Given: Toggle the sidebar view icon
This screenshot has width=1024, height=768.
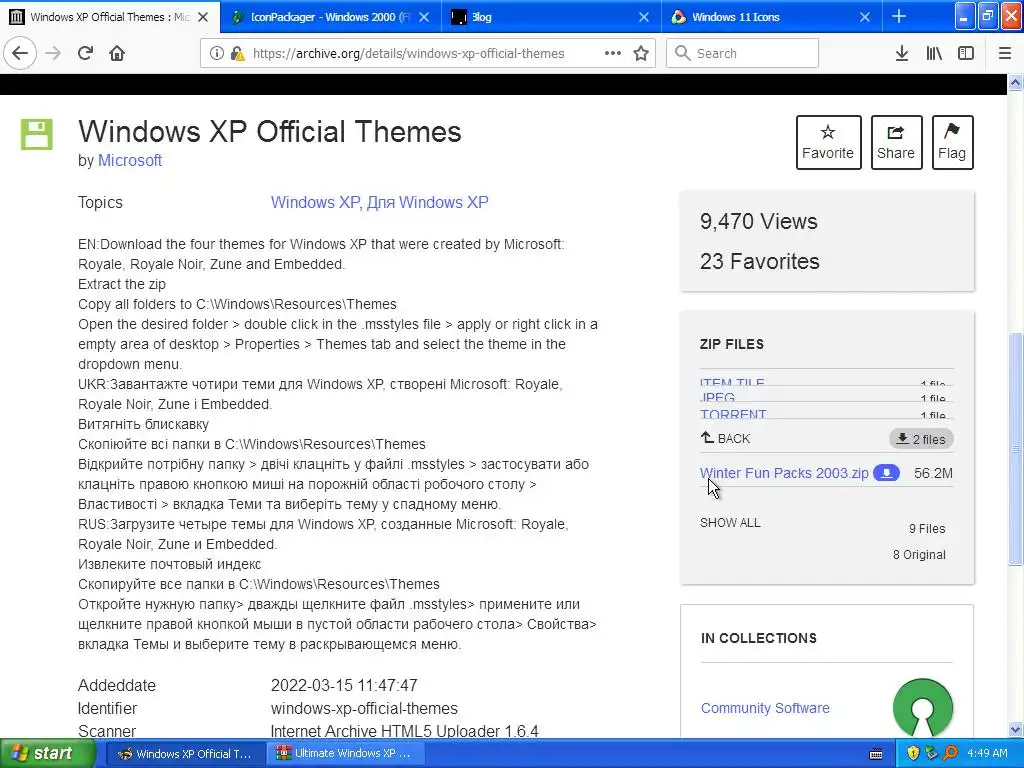Looking at the screenshot, I should pyautogui.click(x=966, y=53).
